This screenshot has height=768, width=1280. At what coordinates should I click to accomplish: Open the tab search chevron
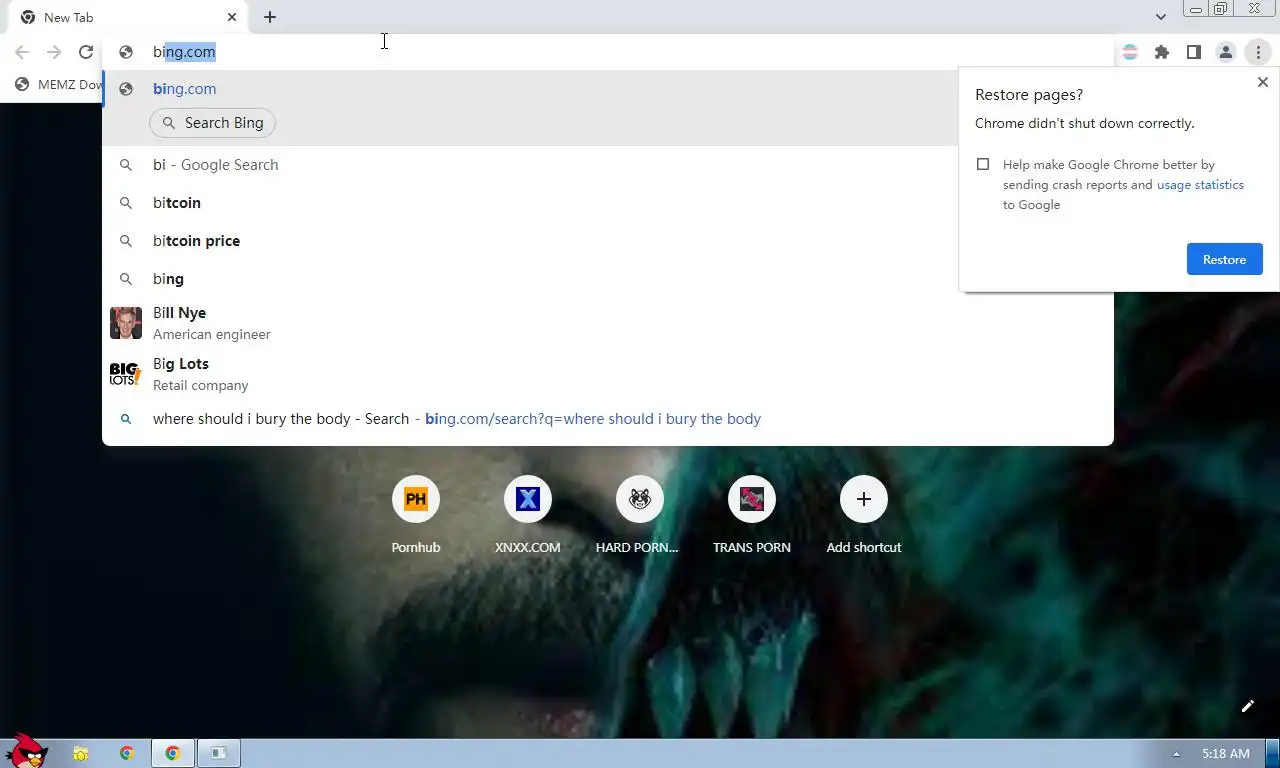click(1160, 17)
